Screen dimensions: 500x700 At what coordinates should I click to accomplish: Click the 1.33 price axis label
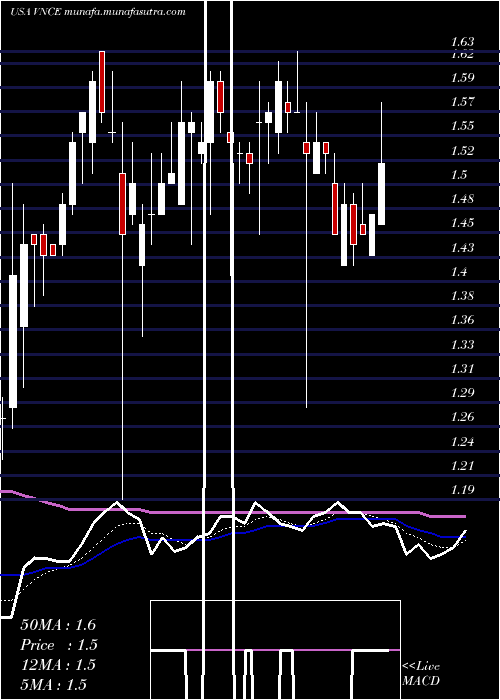[x=462, y=344]
